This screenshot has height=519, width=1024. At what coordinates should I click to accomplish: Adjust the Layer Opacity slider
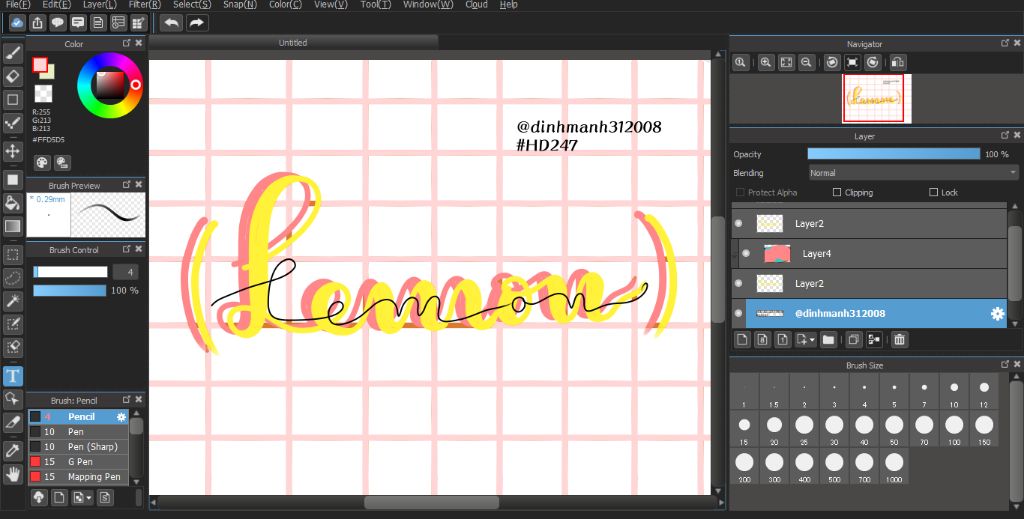pyautogui.click(x=893, y=154)
